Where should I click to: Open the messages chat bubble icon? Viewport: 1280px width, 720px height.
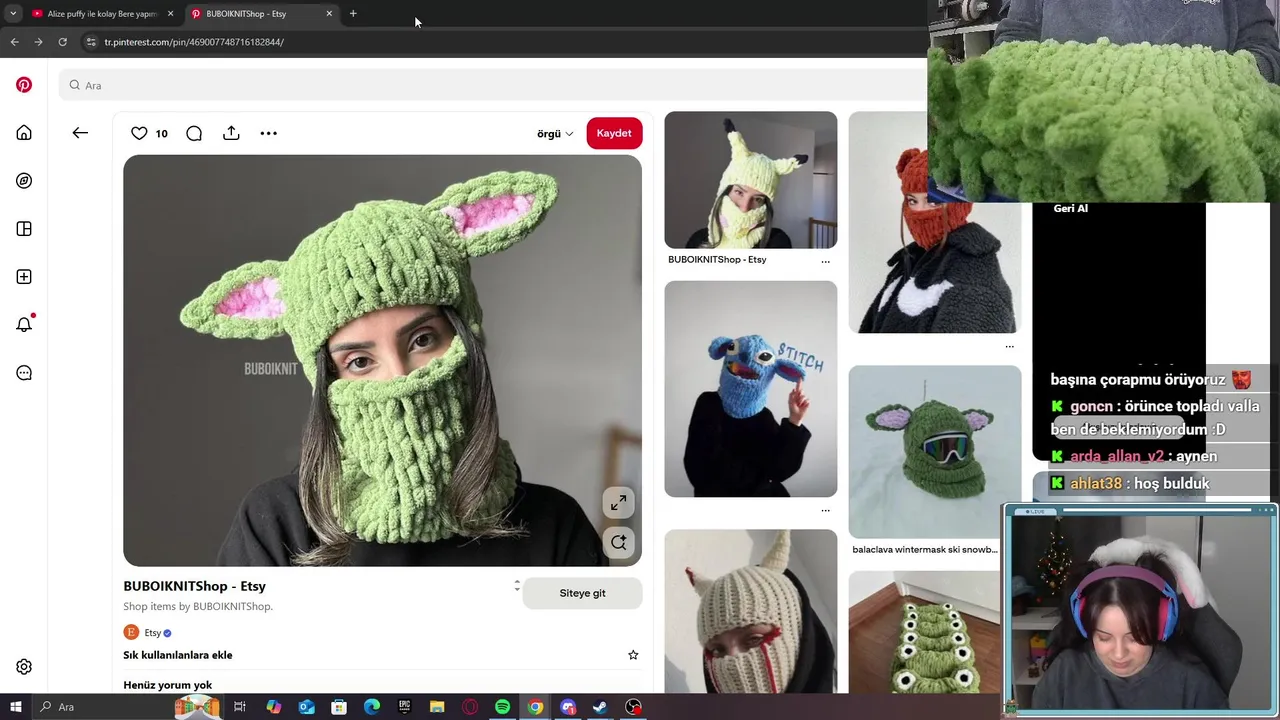[24, 373]
